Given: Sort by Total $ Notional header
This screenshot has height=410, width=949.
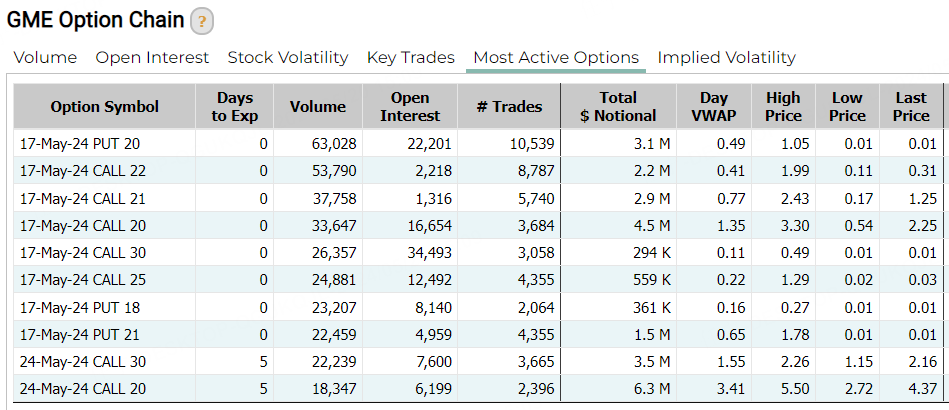Looking at the screenshot, I should [x=618, y=107].
